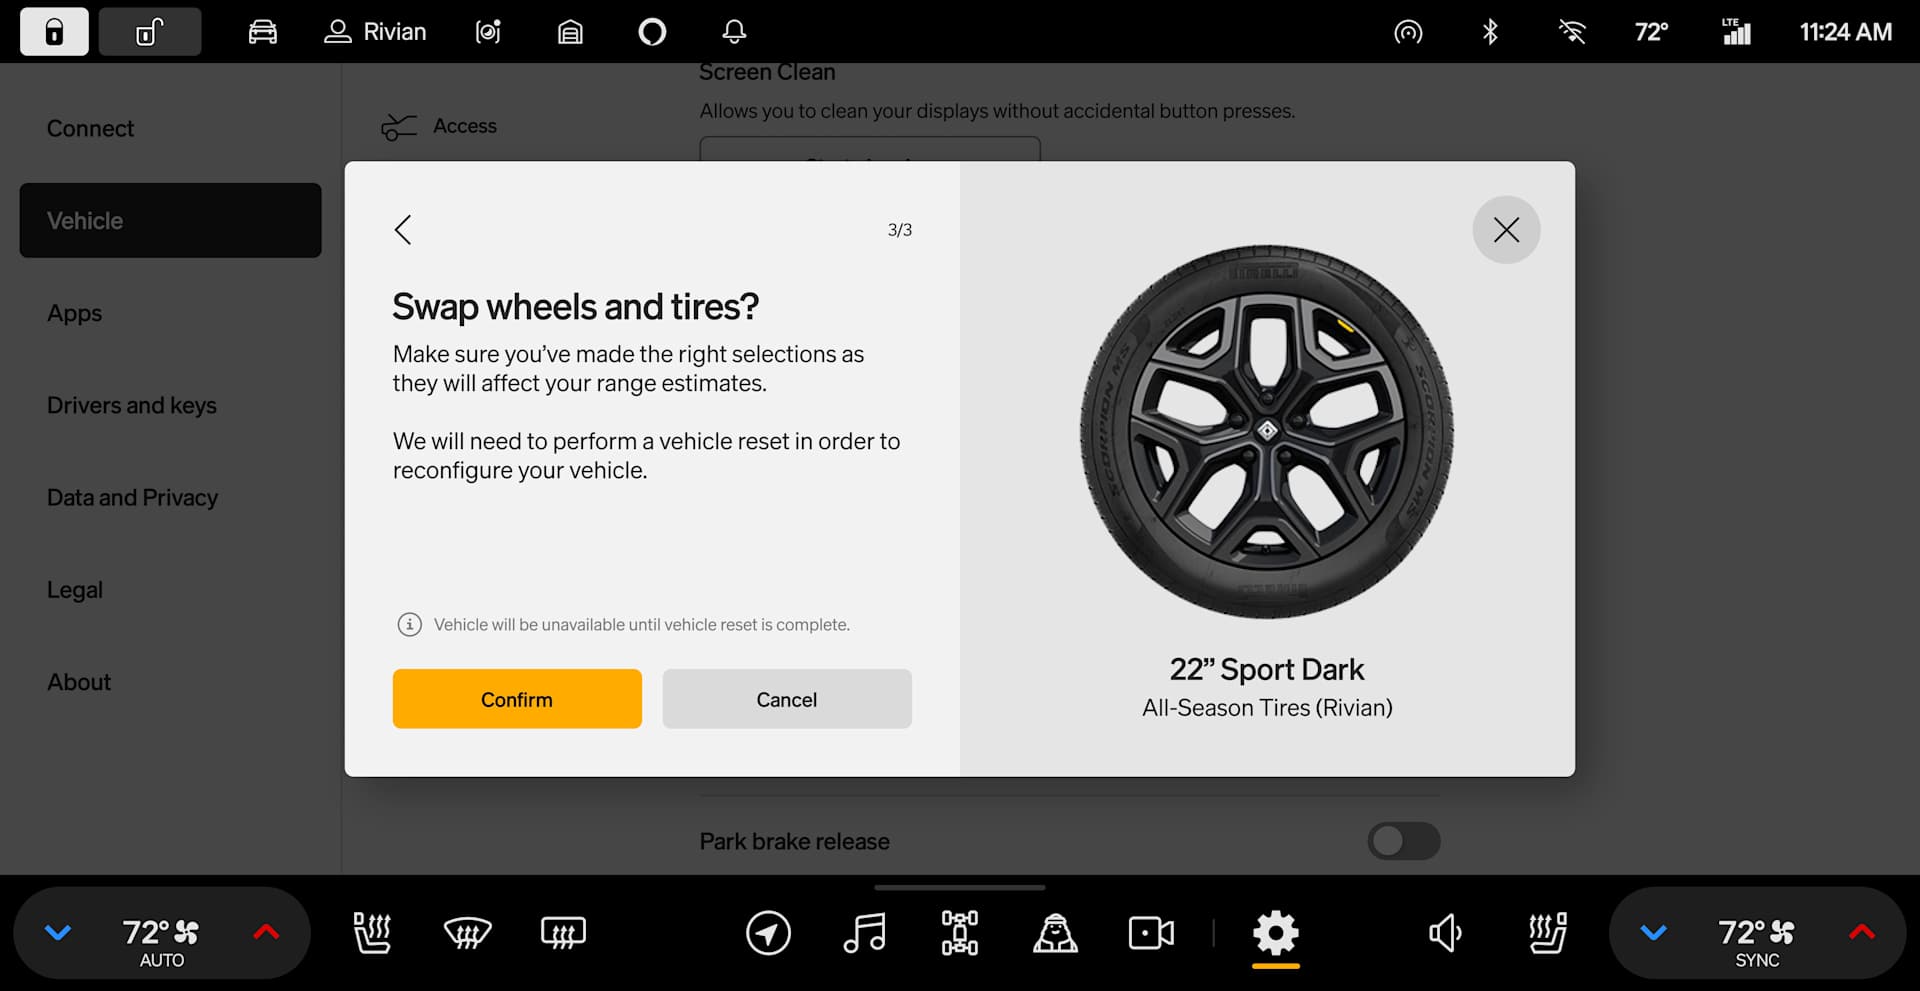1920x991 pixels.
Task: Toggle passenger seat heater icon
Action: pyautogui.click(x=1547, y=933)
